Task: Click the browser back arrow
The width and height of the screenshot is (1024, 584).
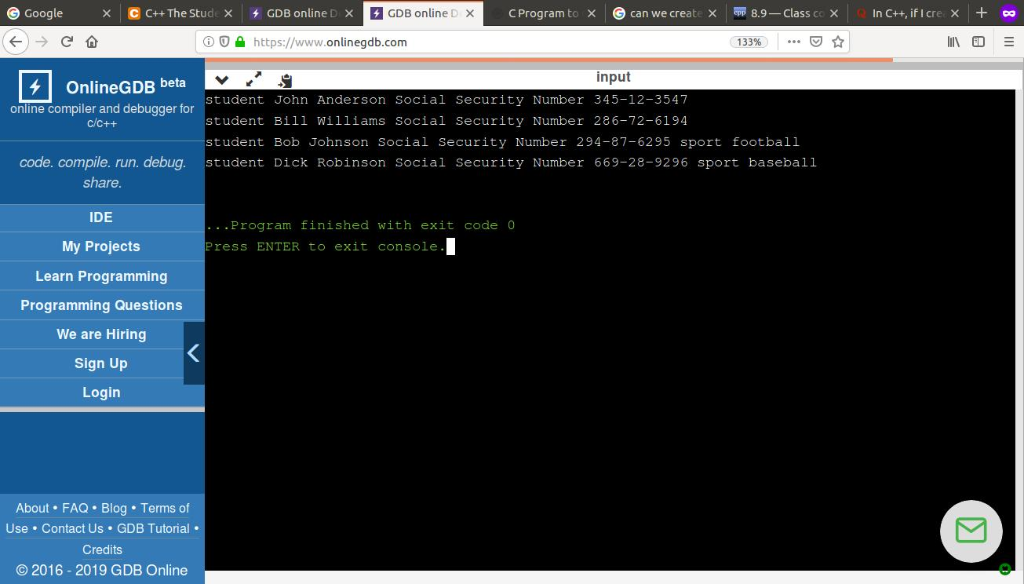Action: (18, 41)
